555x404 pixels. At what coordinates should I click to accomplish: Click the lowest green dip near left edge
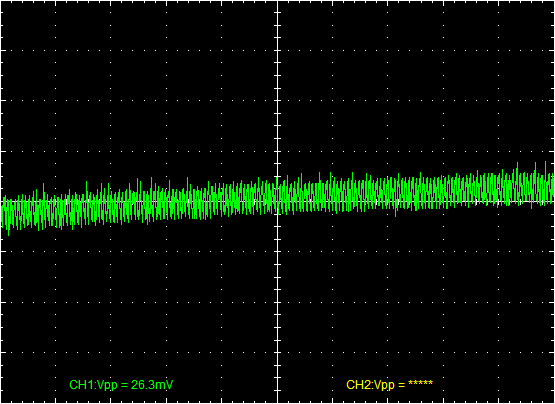point(8,232)
